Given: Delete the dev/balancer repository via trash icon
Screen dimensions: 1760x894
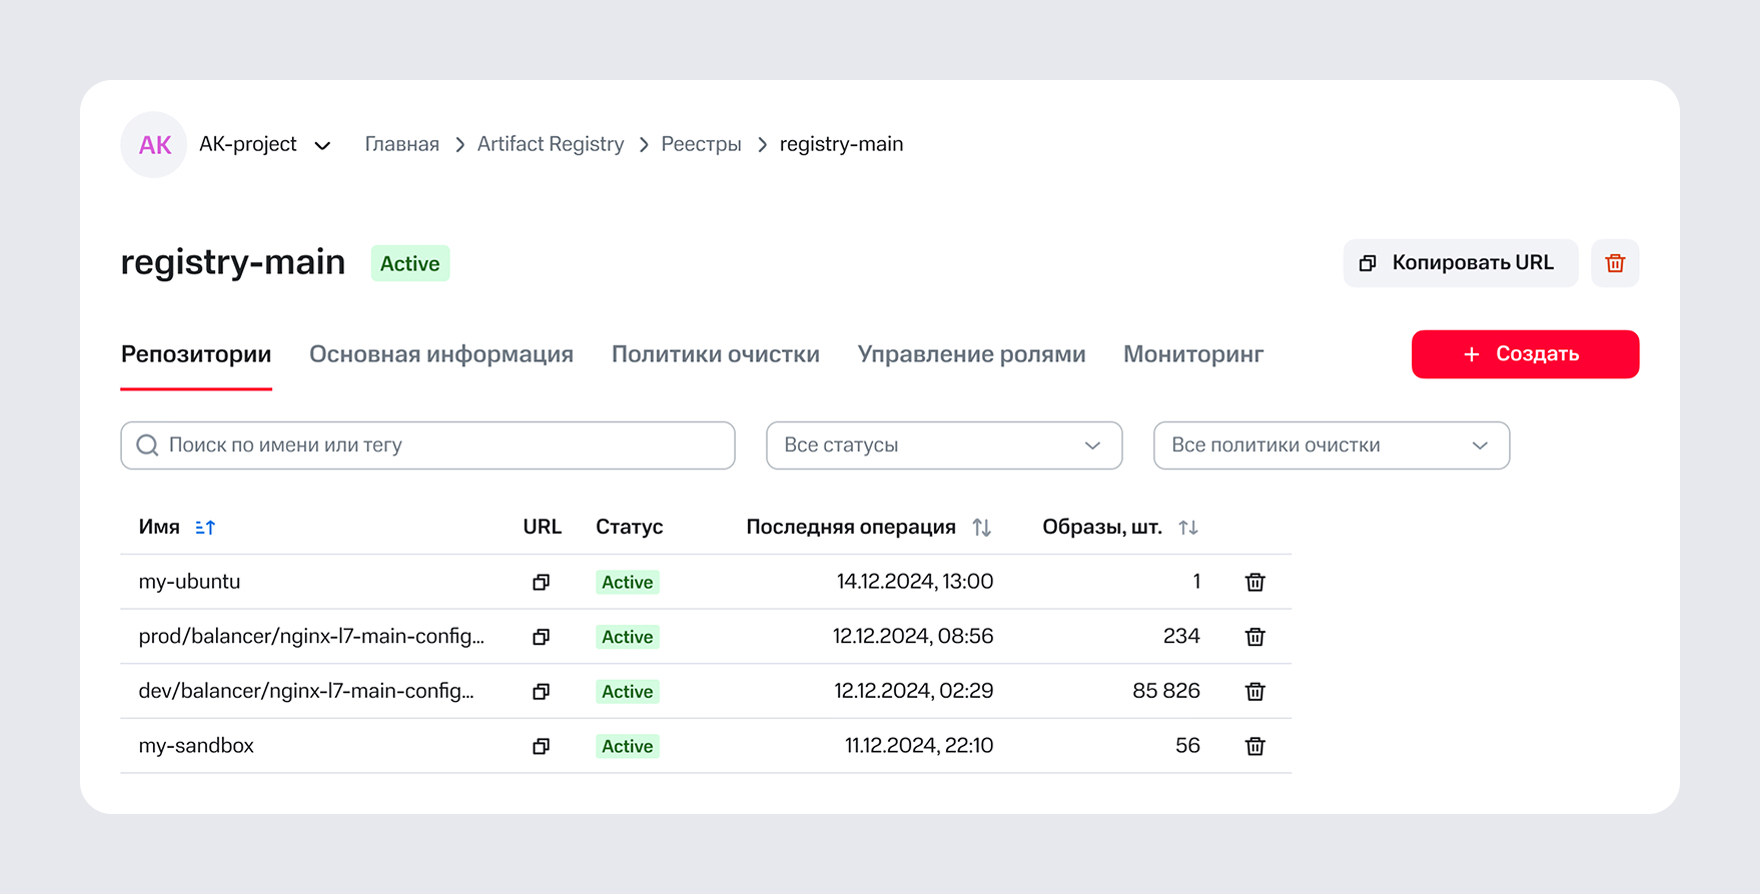Looking at the screenshot, I should [x=1255, y=691].
